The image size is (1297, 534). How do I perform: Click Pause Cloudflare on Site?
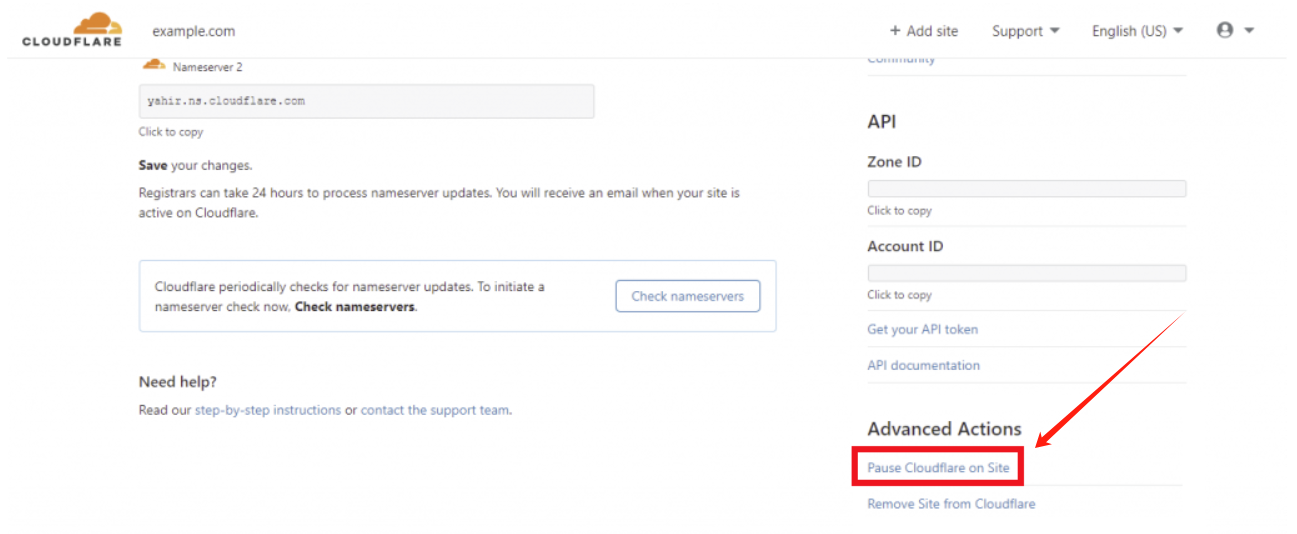click(x=938, y=468)
